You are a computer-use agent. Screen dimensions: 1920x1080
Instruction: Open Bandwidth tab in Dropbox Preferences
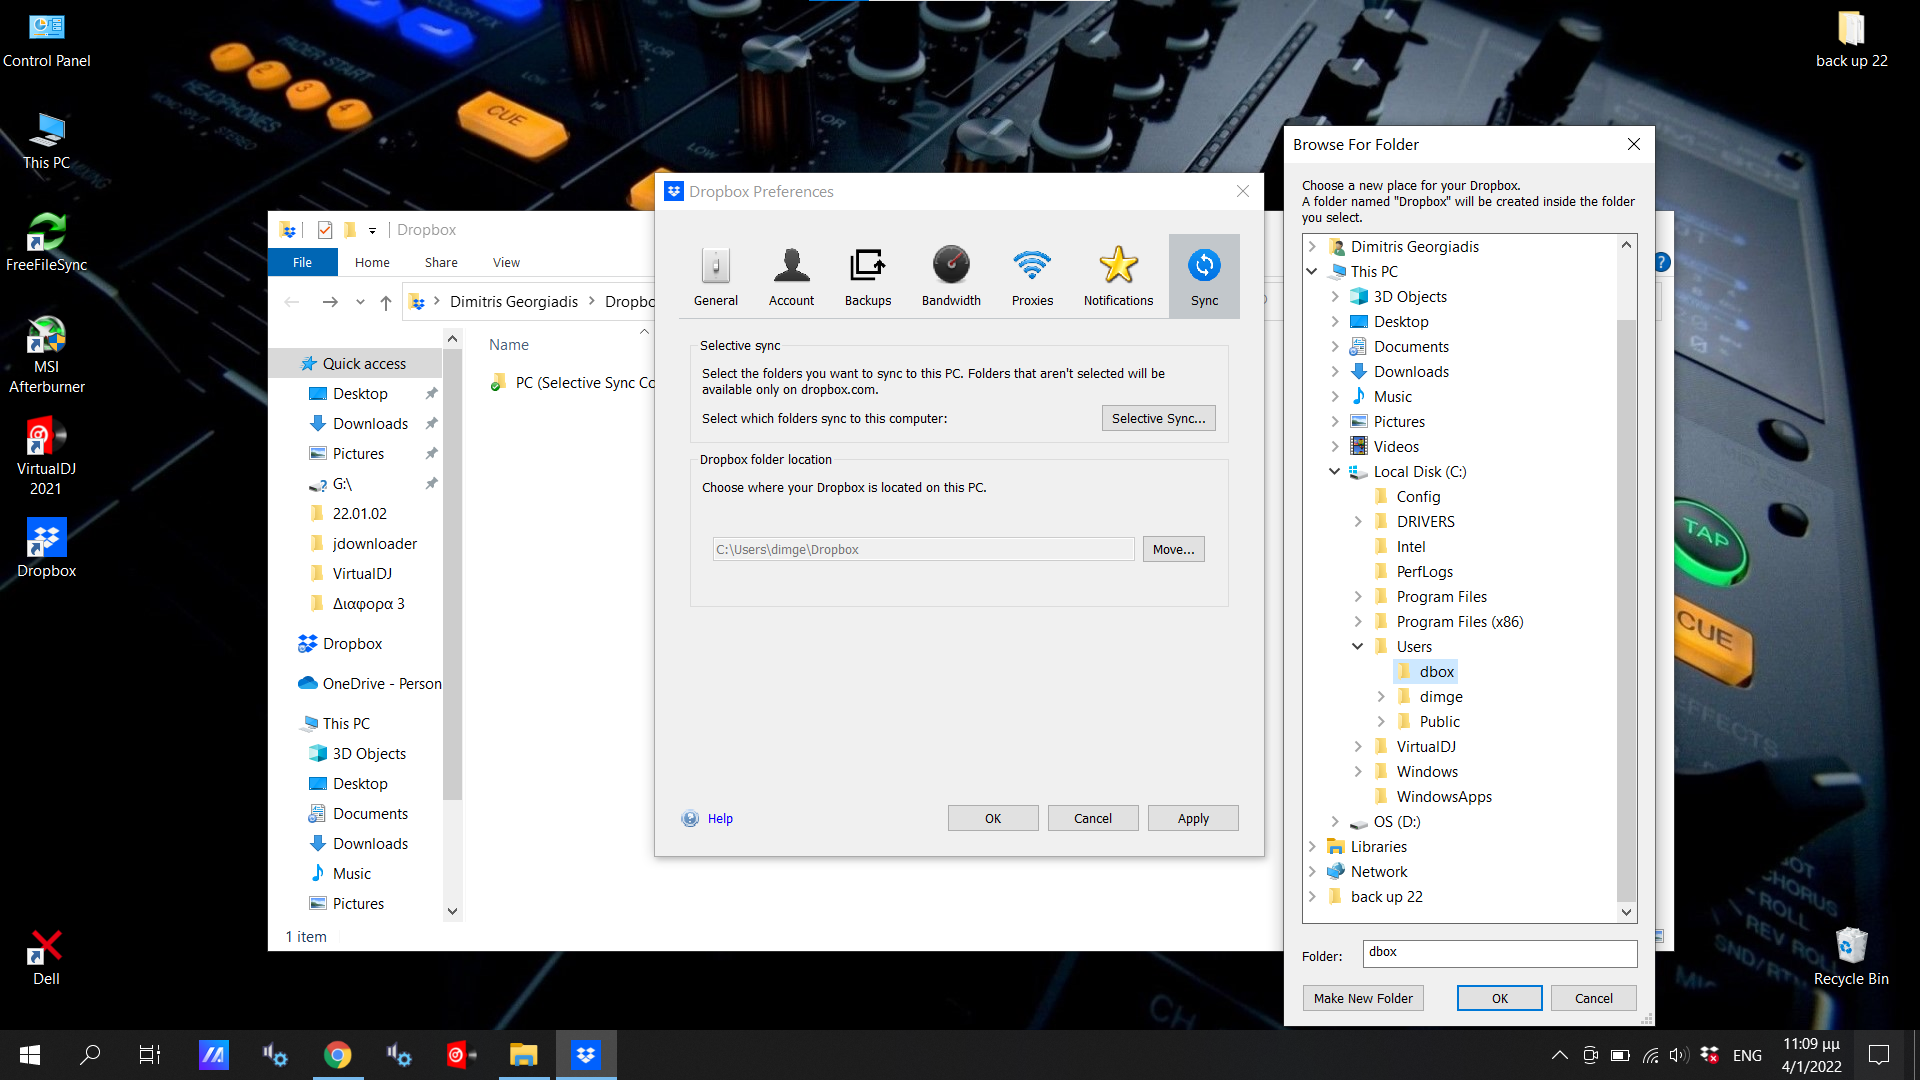(951, 276)
